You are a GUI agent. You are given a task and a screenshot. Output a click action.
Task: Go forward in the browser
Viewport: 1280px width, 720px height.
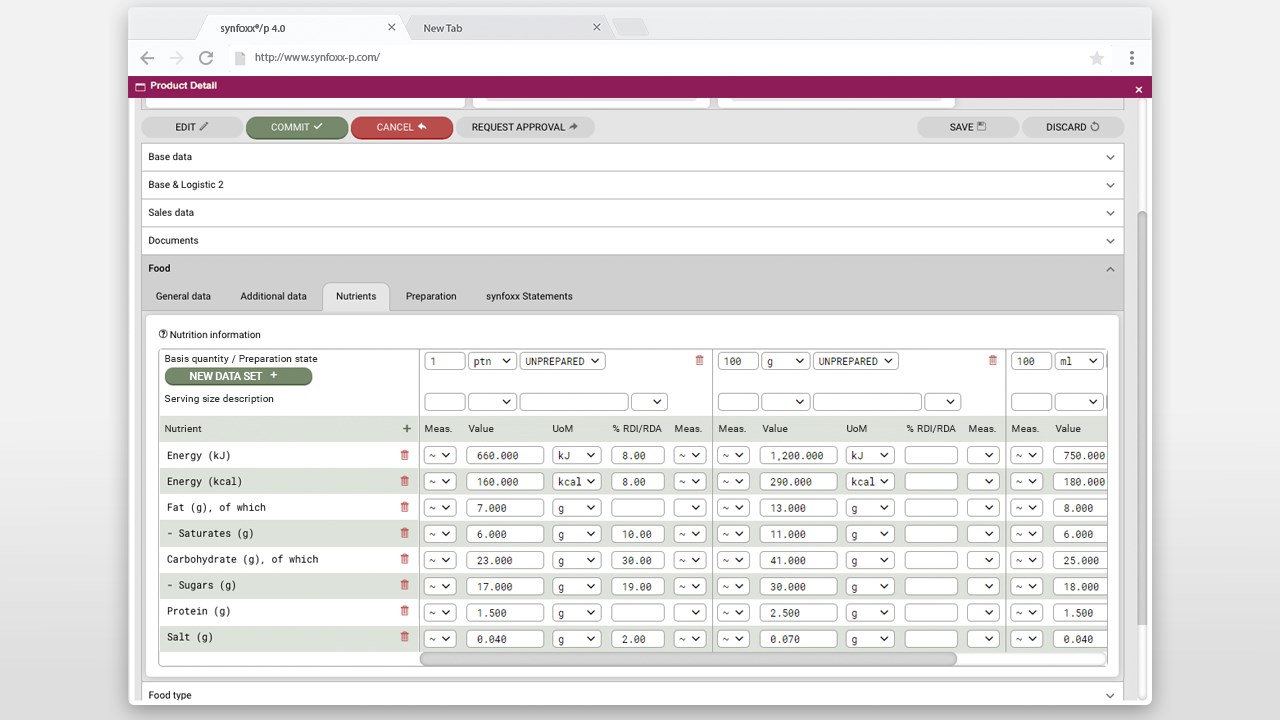(x=177, y=58)
